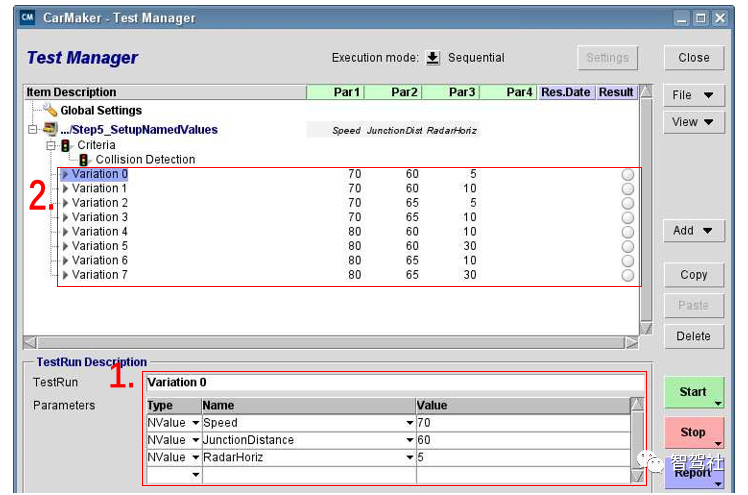
Task: Click the Speed value field showing 70
Action: coord(523,423)
